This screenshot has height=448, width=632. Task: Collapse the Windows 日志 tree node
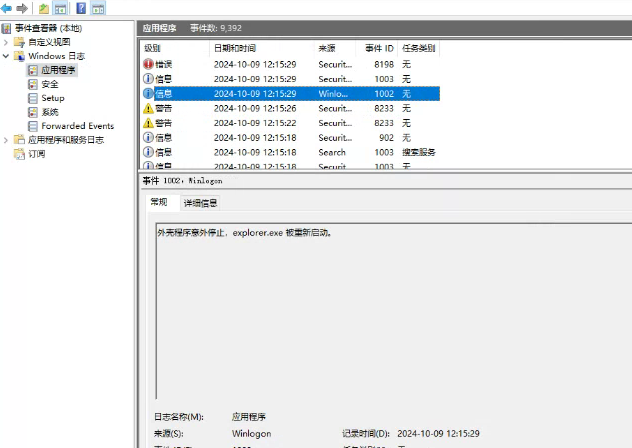coord(7,57)
